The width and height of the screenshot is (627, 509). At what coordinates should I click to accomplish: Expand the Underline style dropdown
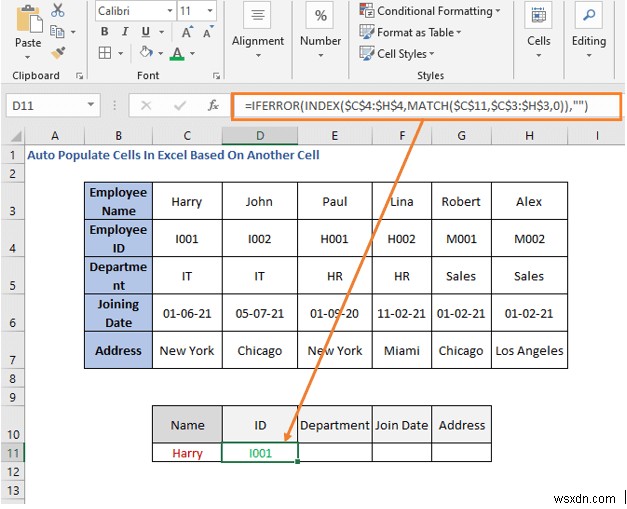point(162,32)
